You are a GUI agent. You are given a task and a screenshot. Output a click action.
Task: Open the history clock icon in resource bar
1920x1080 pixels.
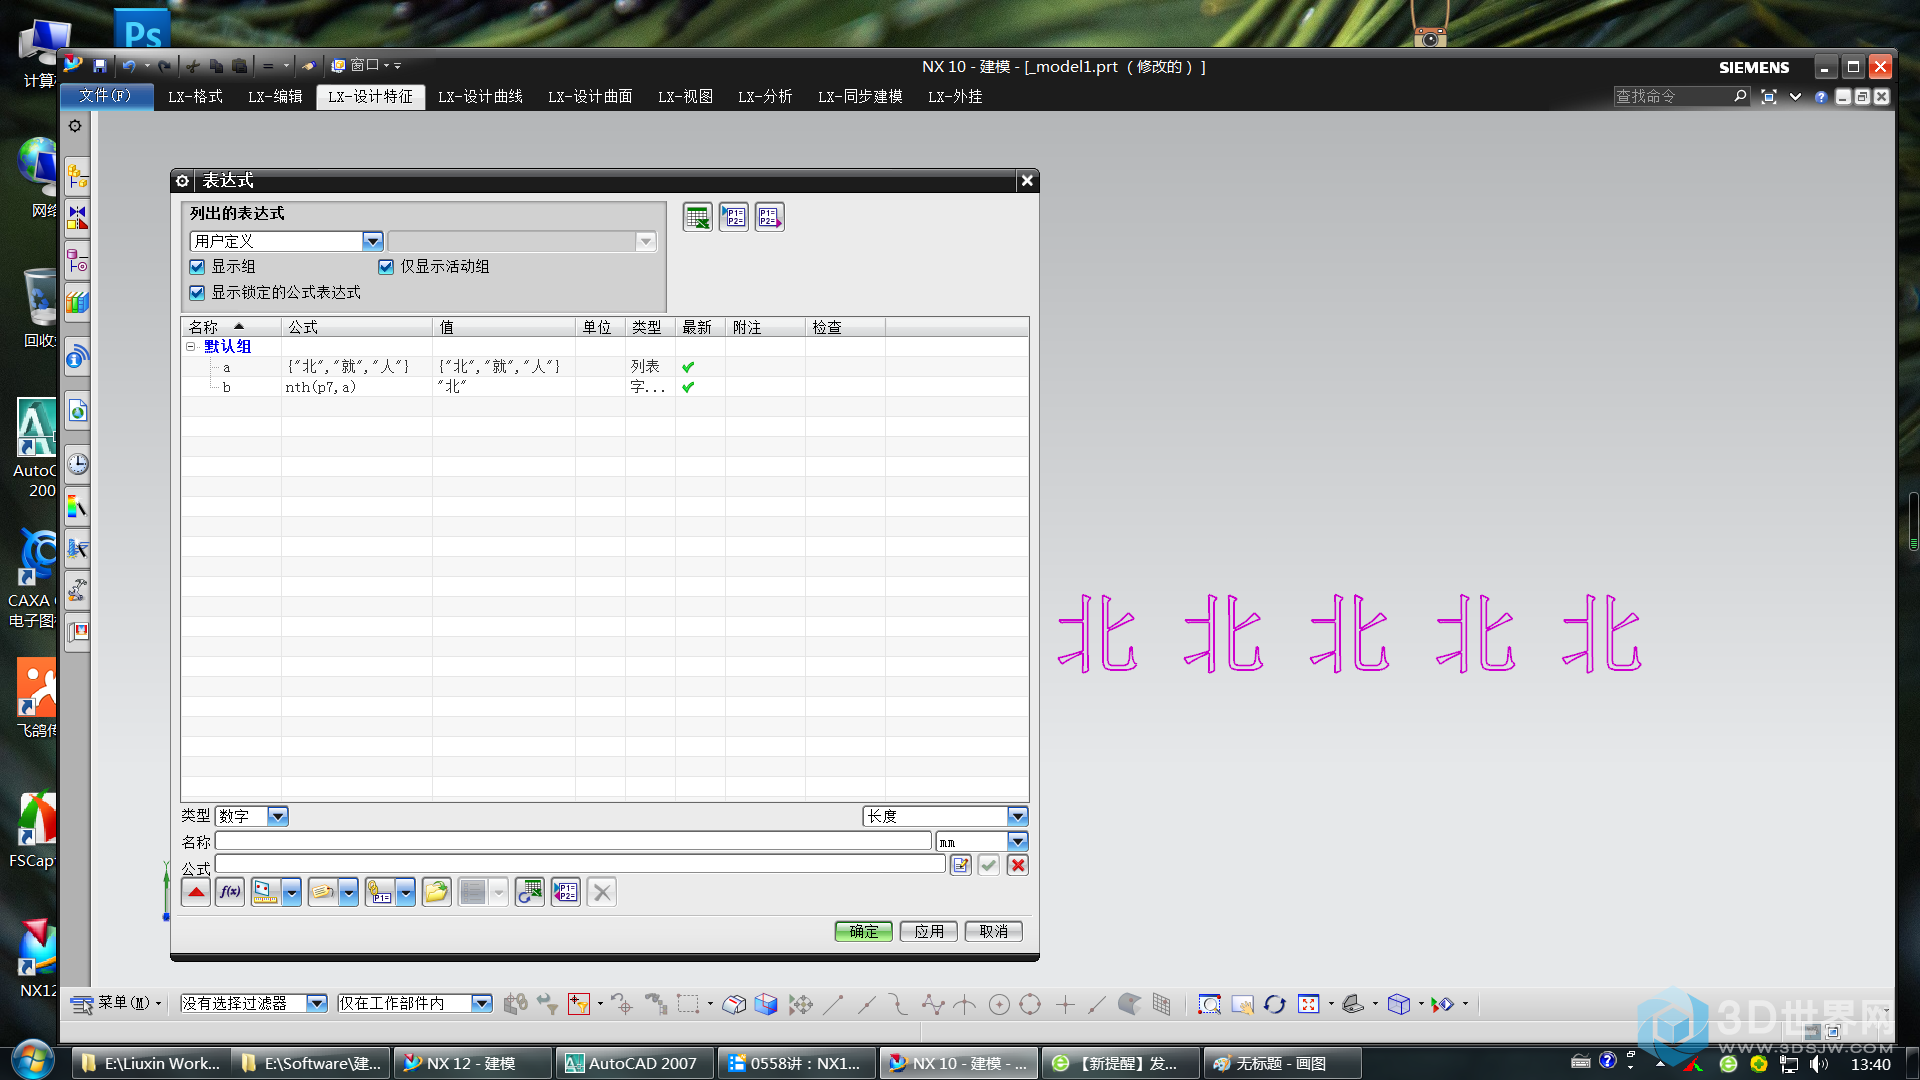(x=77, y=464)
